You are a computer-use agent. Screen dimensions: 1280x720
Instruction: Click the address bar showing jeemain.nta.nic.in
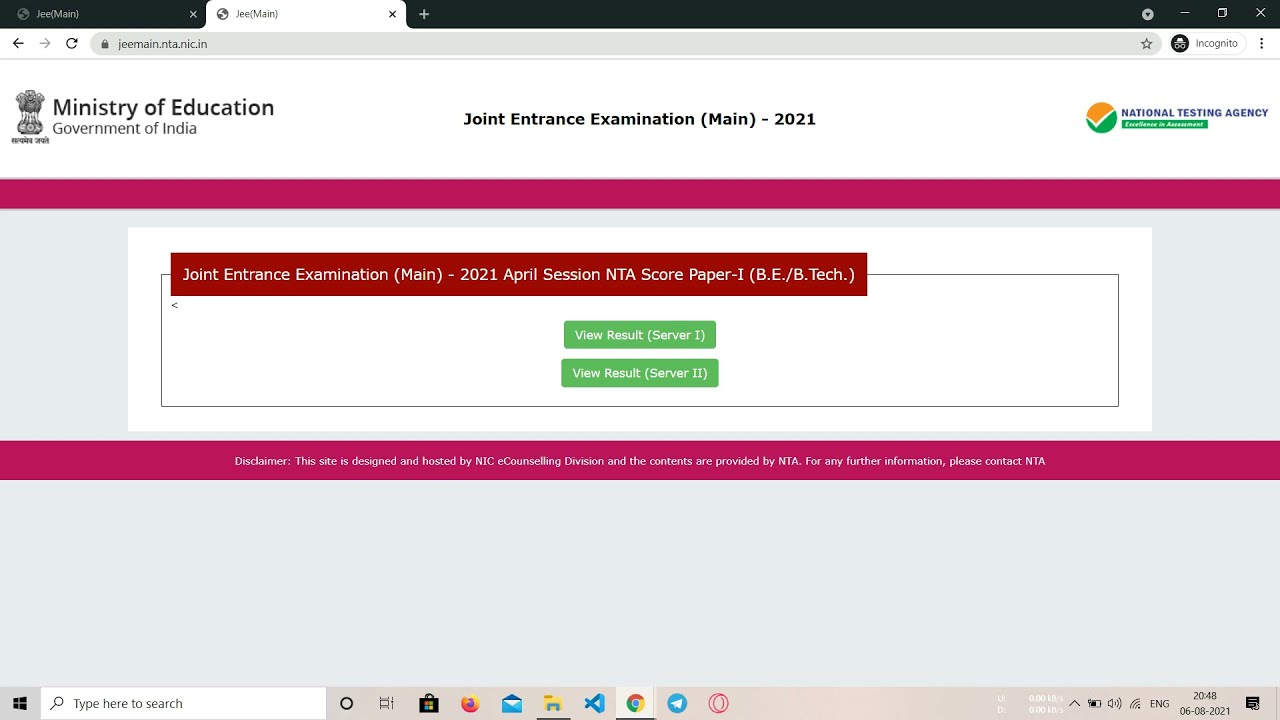[x=625, y=44]
